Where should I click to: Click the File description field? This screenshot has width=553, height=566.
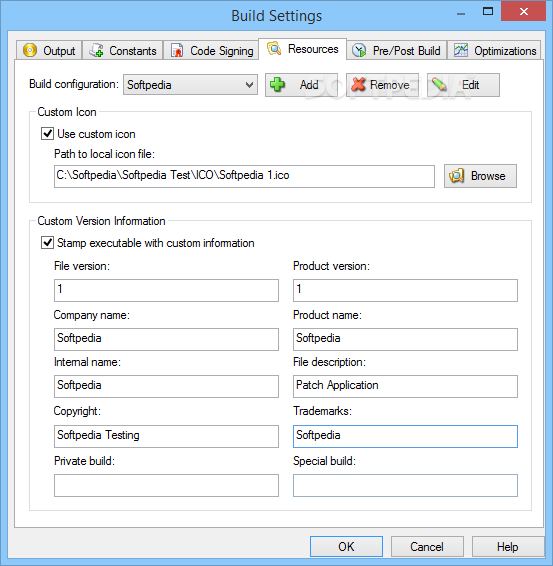pos(405,386)
